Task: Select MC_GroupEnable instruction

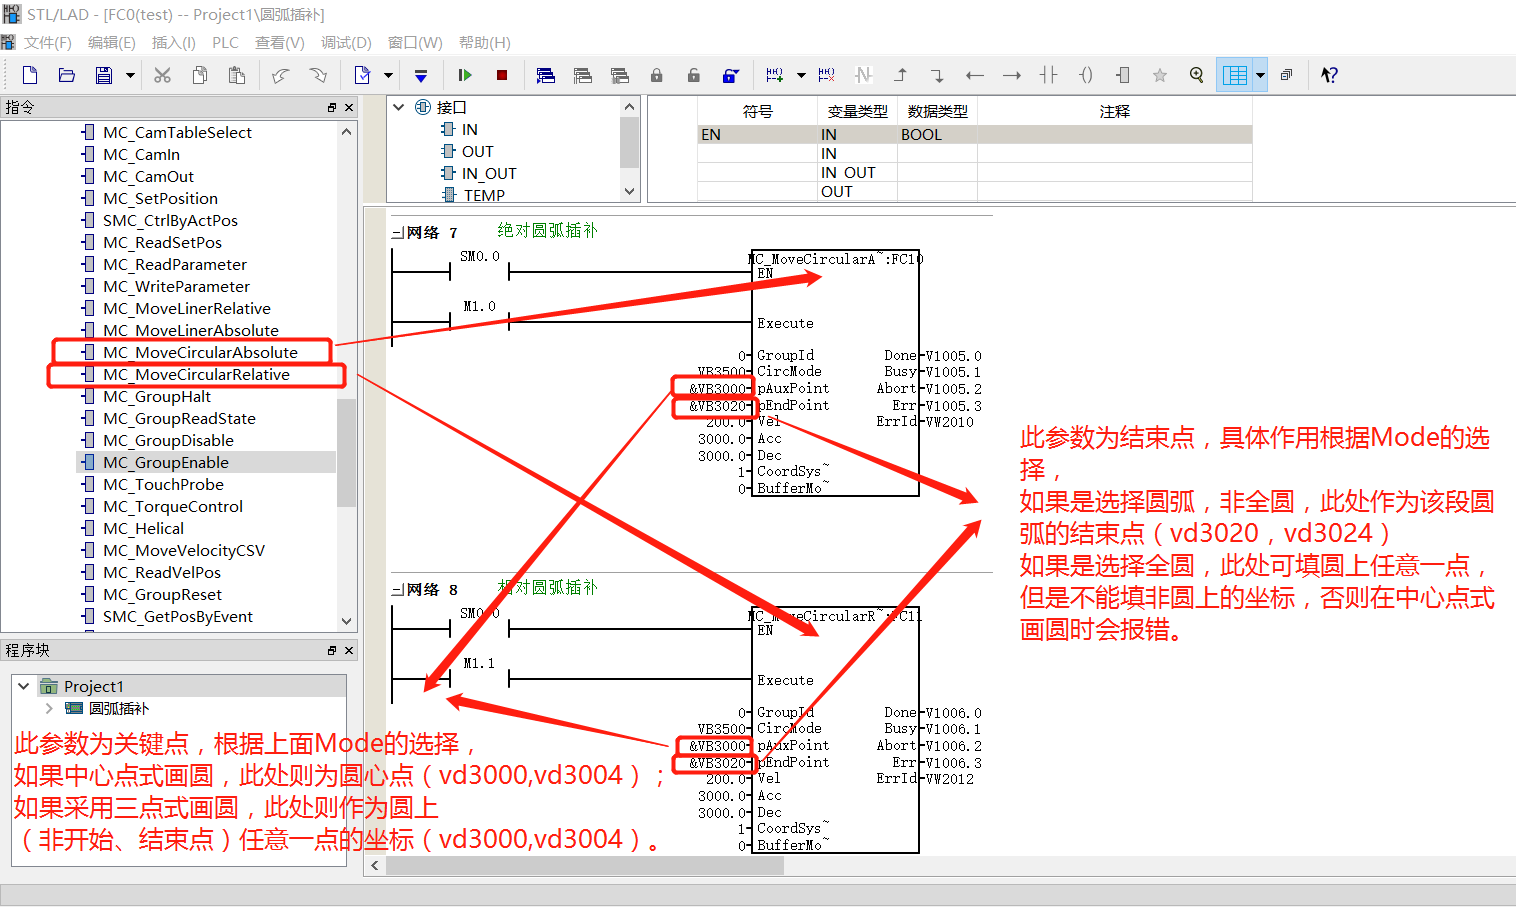Action: tap(166, 462)
